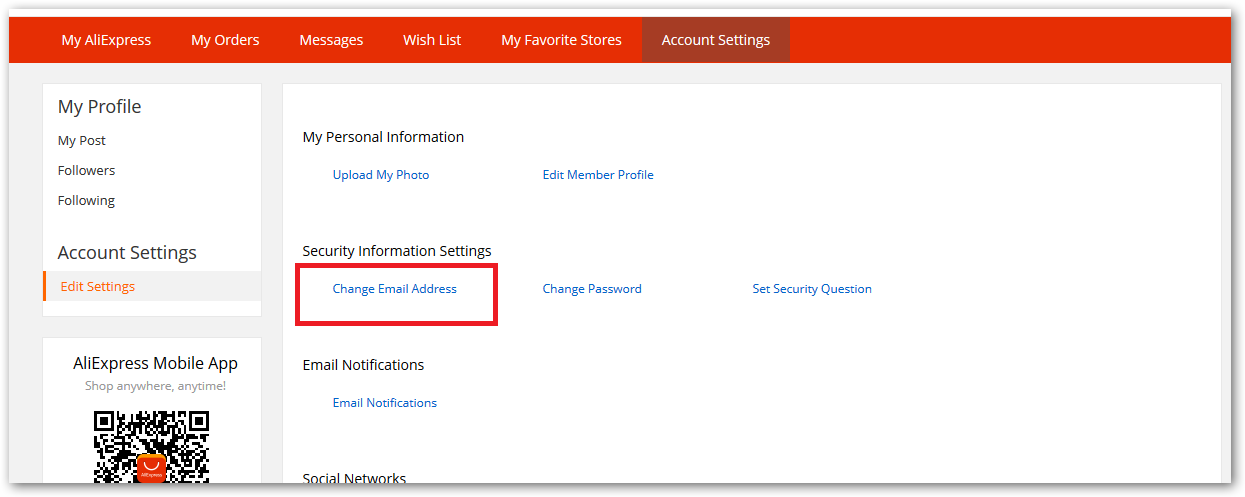Open the Messages tab
The width and height of the screenshot is (1245, 497).
click(331, 40)
